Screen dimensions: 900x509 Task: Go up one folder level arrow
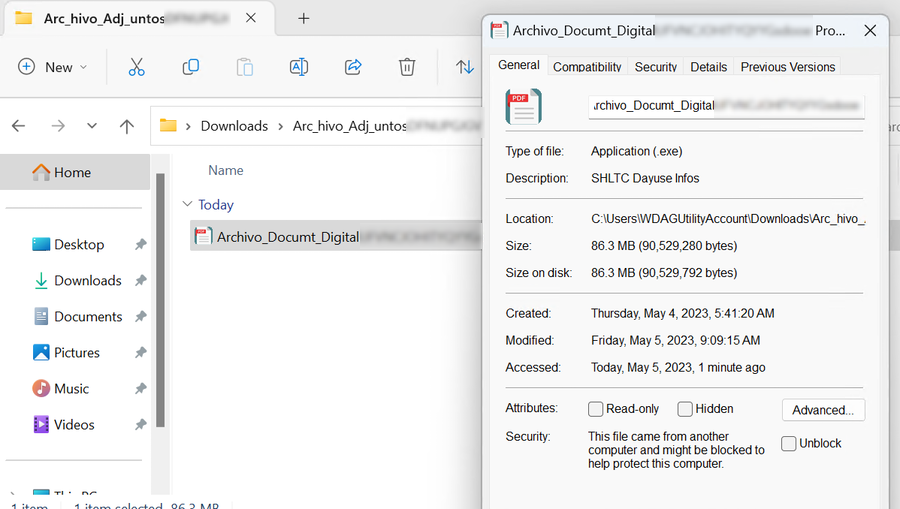point(126,126)
